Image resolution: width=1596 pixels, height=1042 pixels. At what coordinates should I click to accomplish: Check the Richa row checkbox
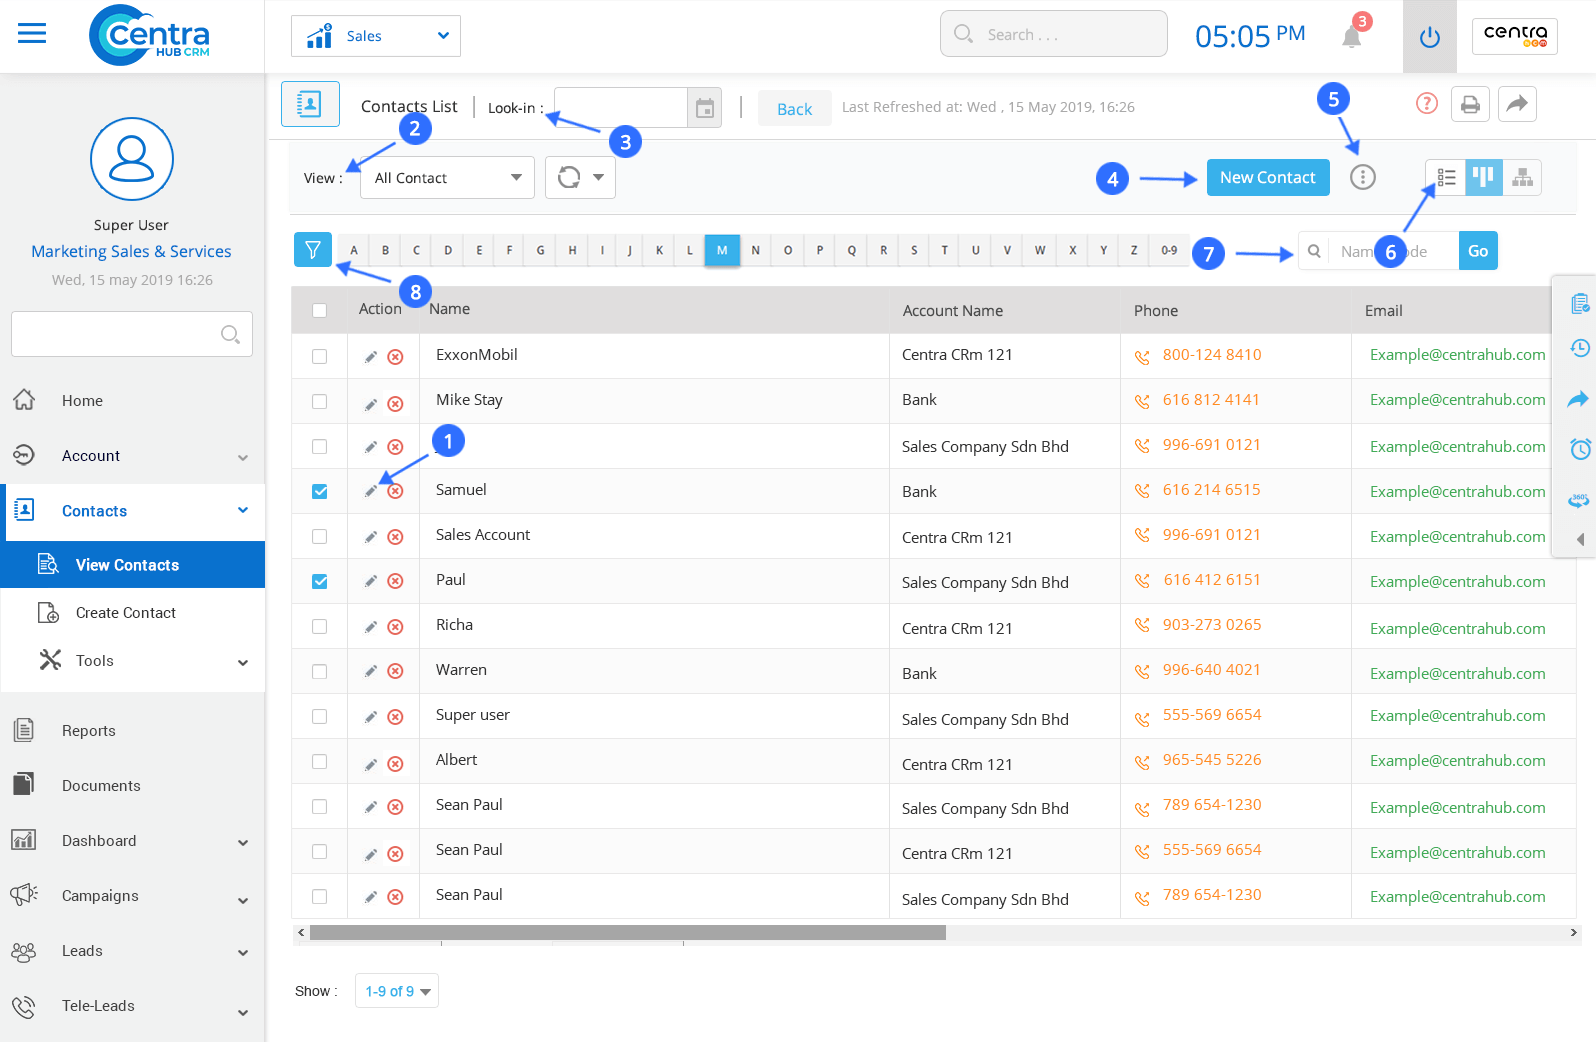coord(320,626)
